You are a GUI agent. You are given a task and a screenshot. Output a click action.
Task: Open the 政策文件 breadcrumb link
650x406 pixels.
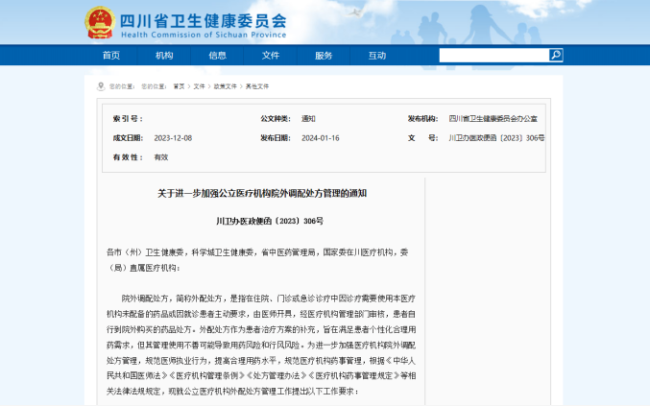tap(222, 87)
